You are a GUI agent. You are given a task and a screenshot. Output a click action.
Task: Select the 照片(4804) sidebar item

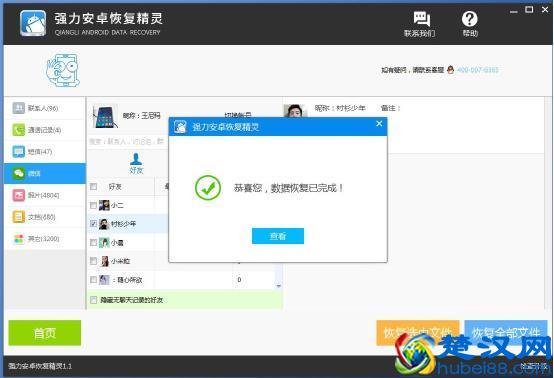click(45, 195)
